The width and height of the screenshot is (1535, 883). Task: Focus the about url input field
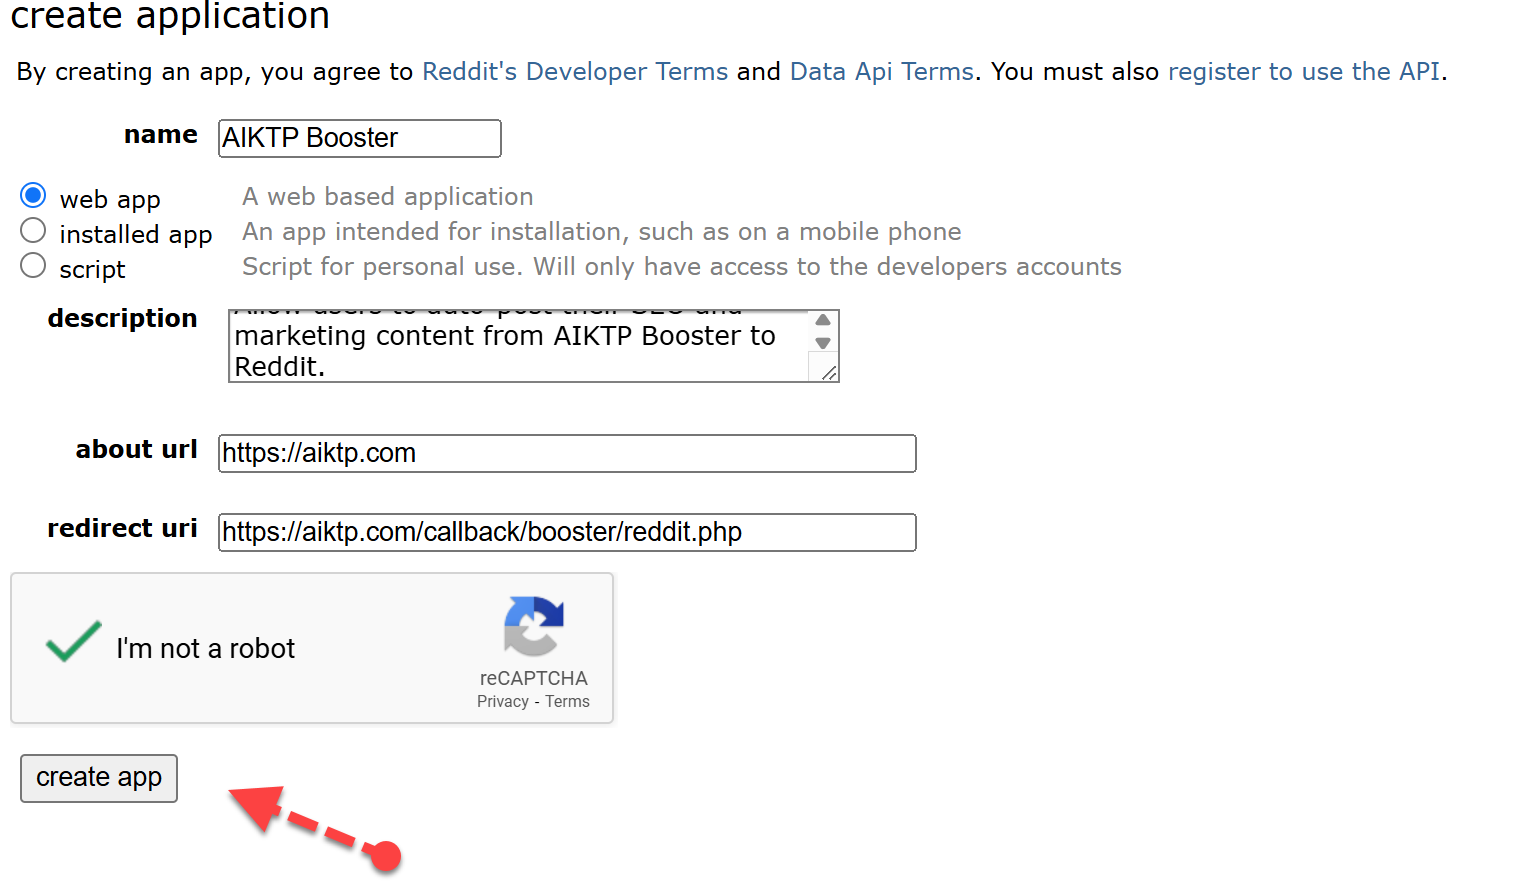[x=566, y=453]
